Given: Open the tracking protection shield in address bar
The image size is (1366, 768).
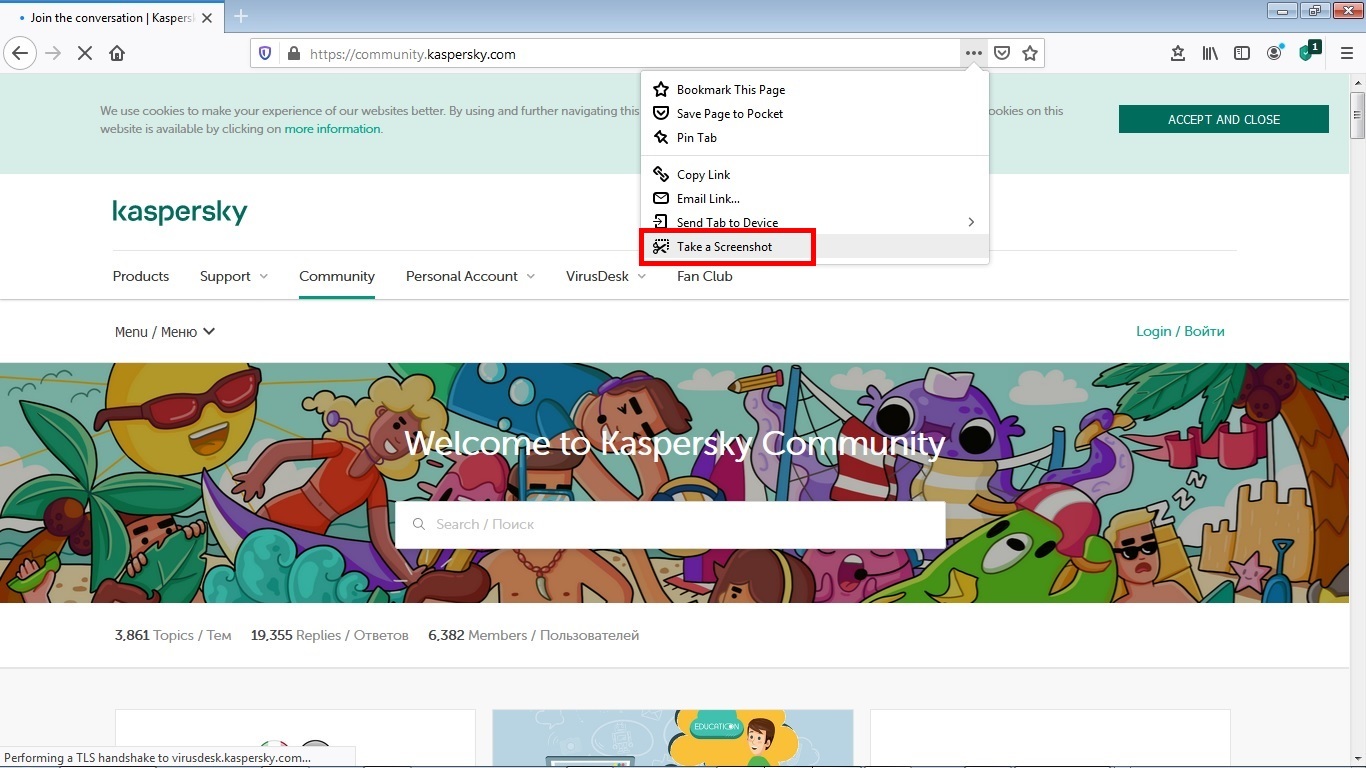Looking at the screenshot, I should tap(265, 54).
